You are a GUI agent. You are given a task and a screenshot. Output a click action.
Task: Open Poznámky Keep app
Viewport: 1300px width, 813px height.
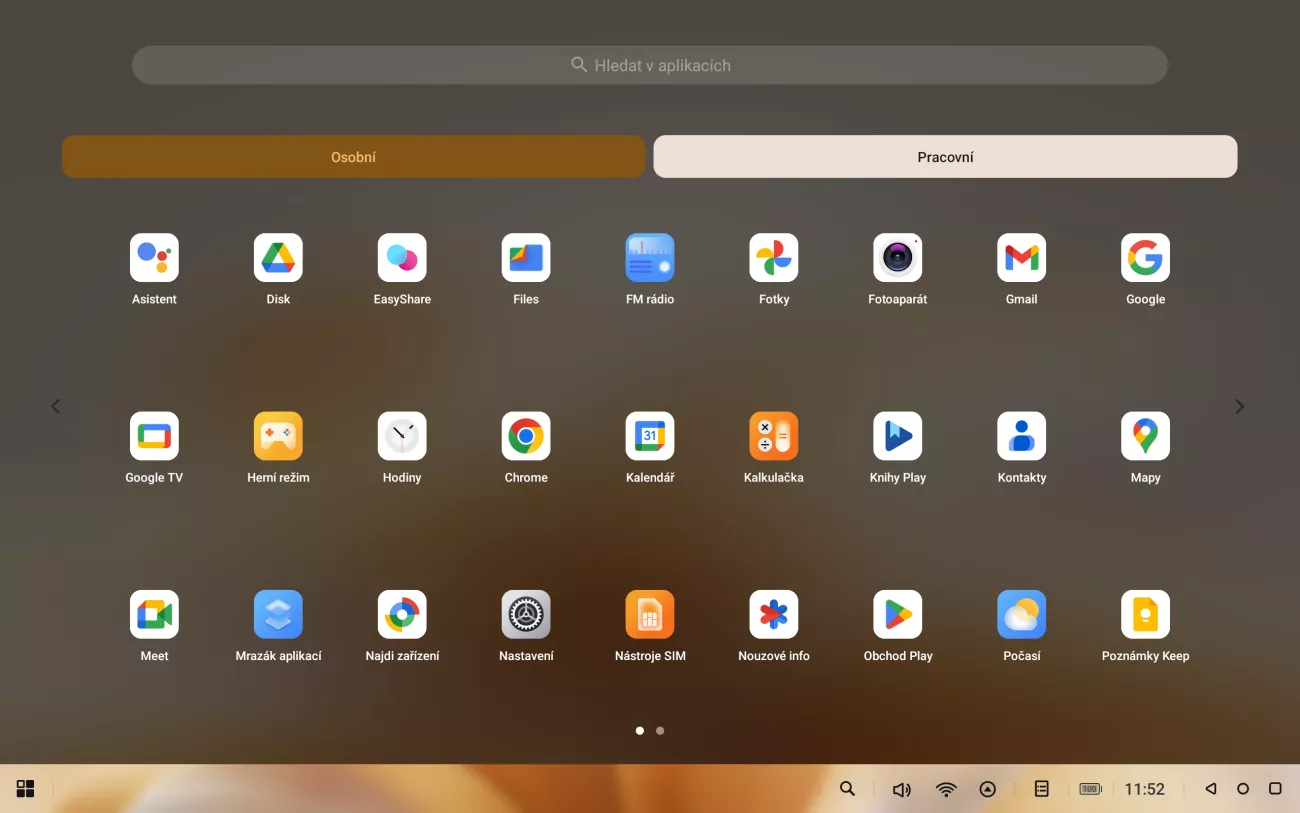tap(1145, 614)
